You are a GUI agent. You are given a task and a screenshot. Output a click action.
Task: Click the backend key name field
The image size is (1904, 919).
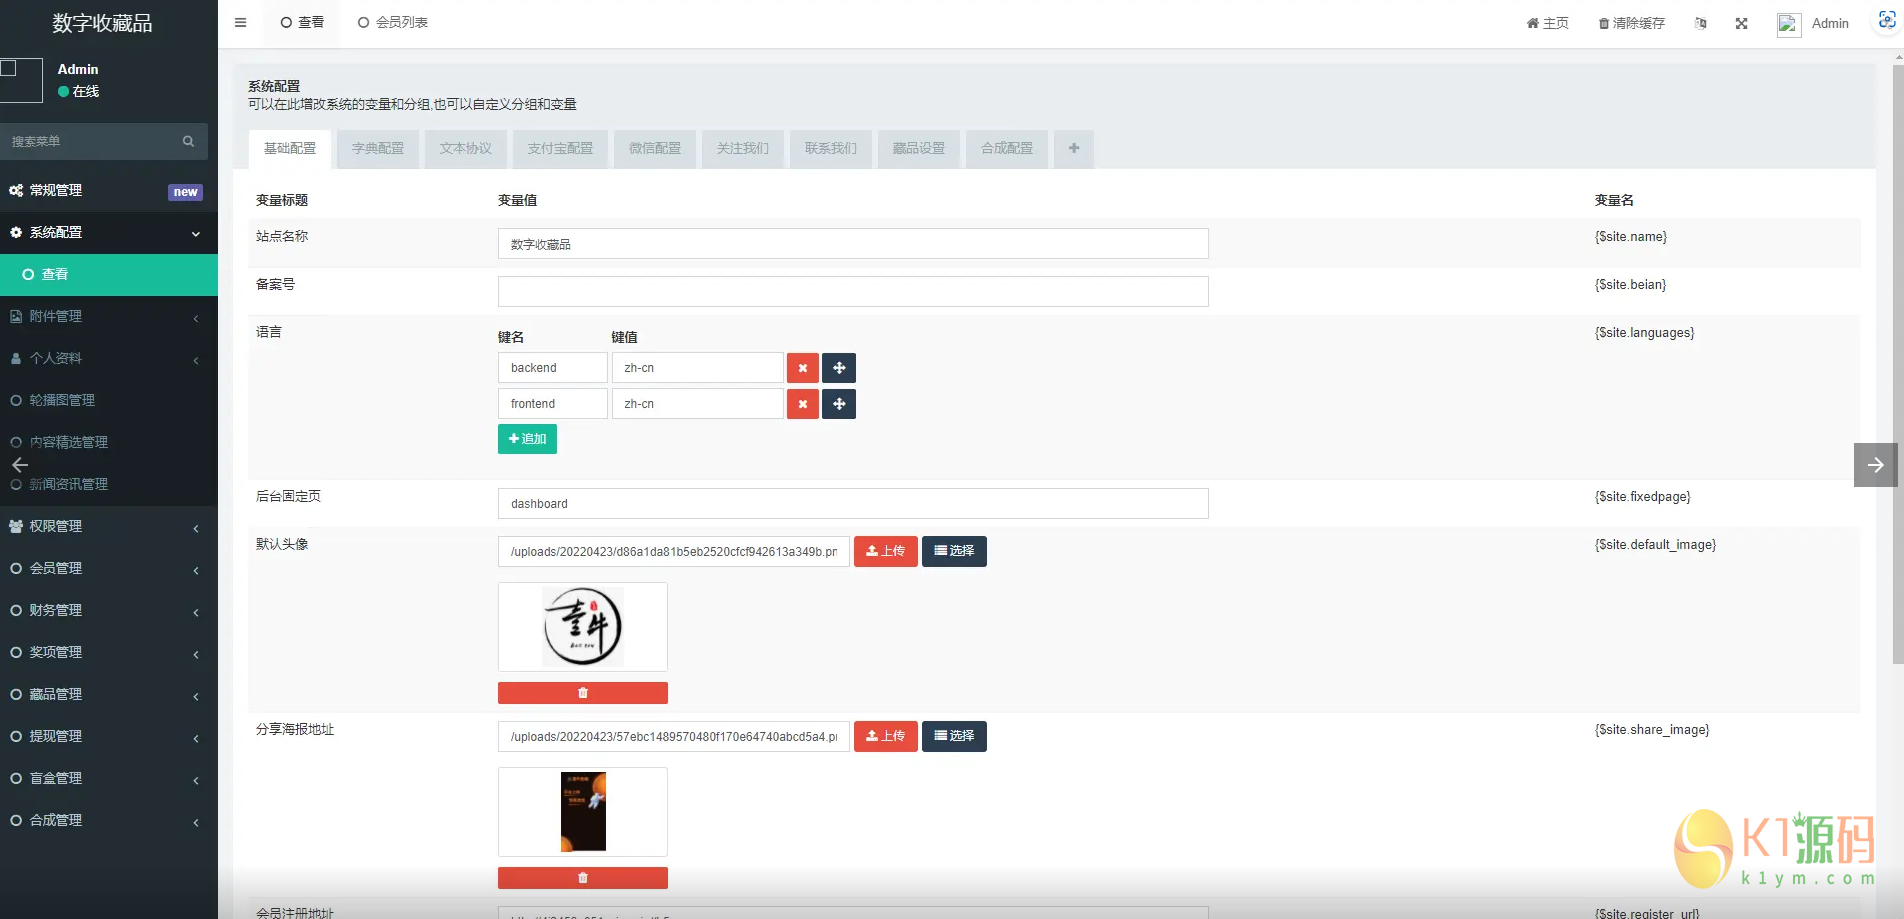pyautogui.click(x=553, y=368)
